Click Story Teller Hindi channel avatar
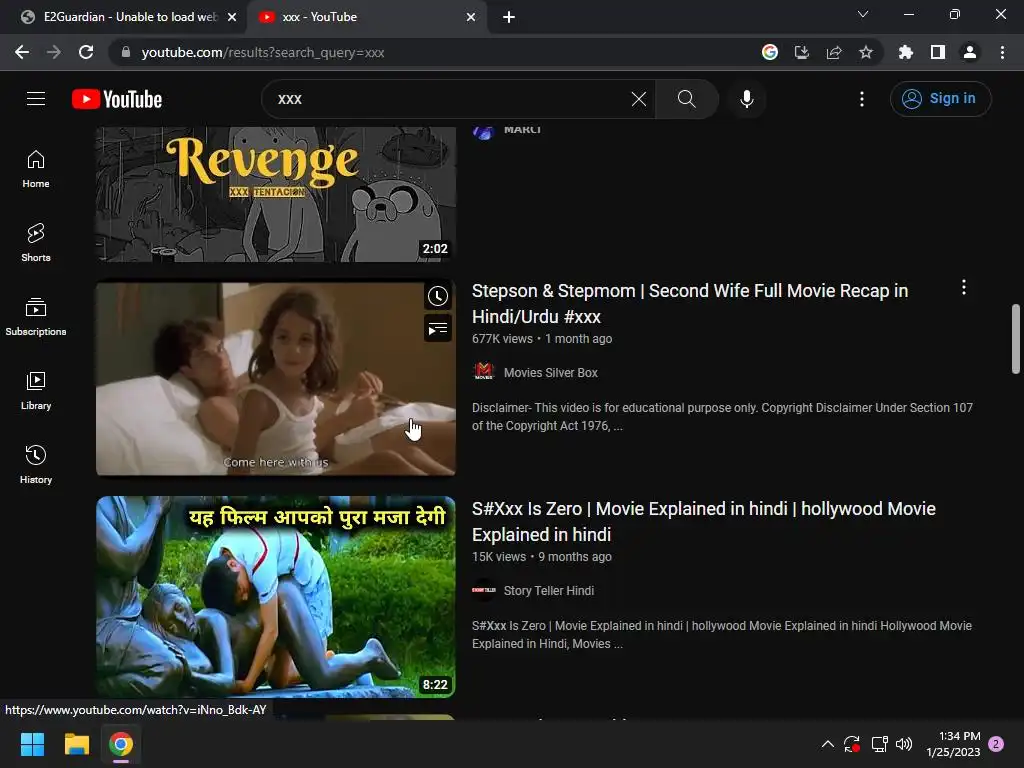Screen dimensions: 1024x768 (484, 590)
